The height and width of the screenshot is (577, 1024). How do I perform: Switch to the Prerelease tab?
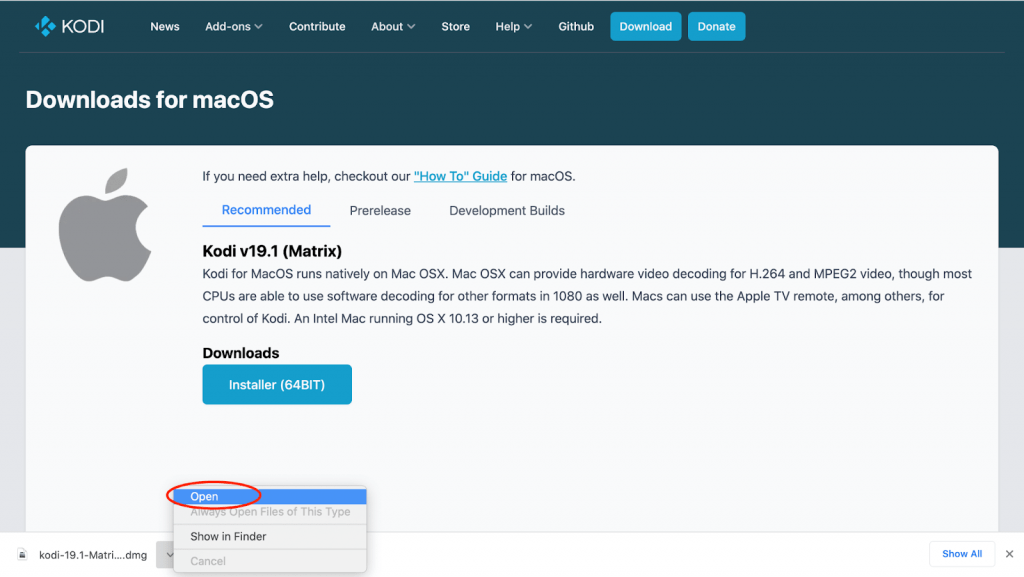point(380,211)
